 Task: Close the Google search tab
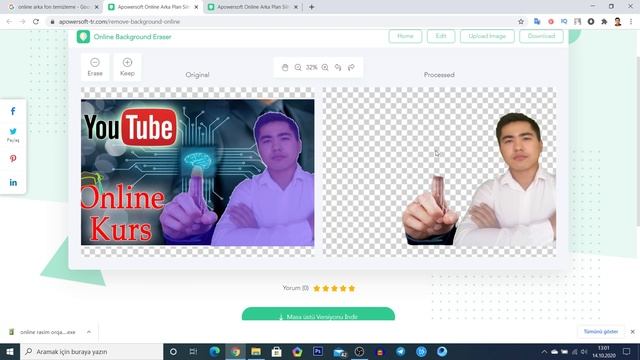pos(97,7)
